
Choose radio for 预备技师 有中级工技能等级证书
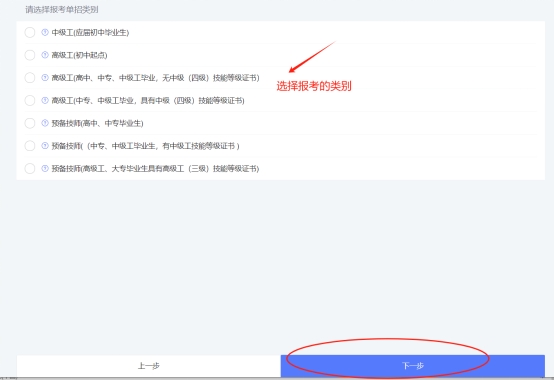(30, 146)
